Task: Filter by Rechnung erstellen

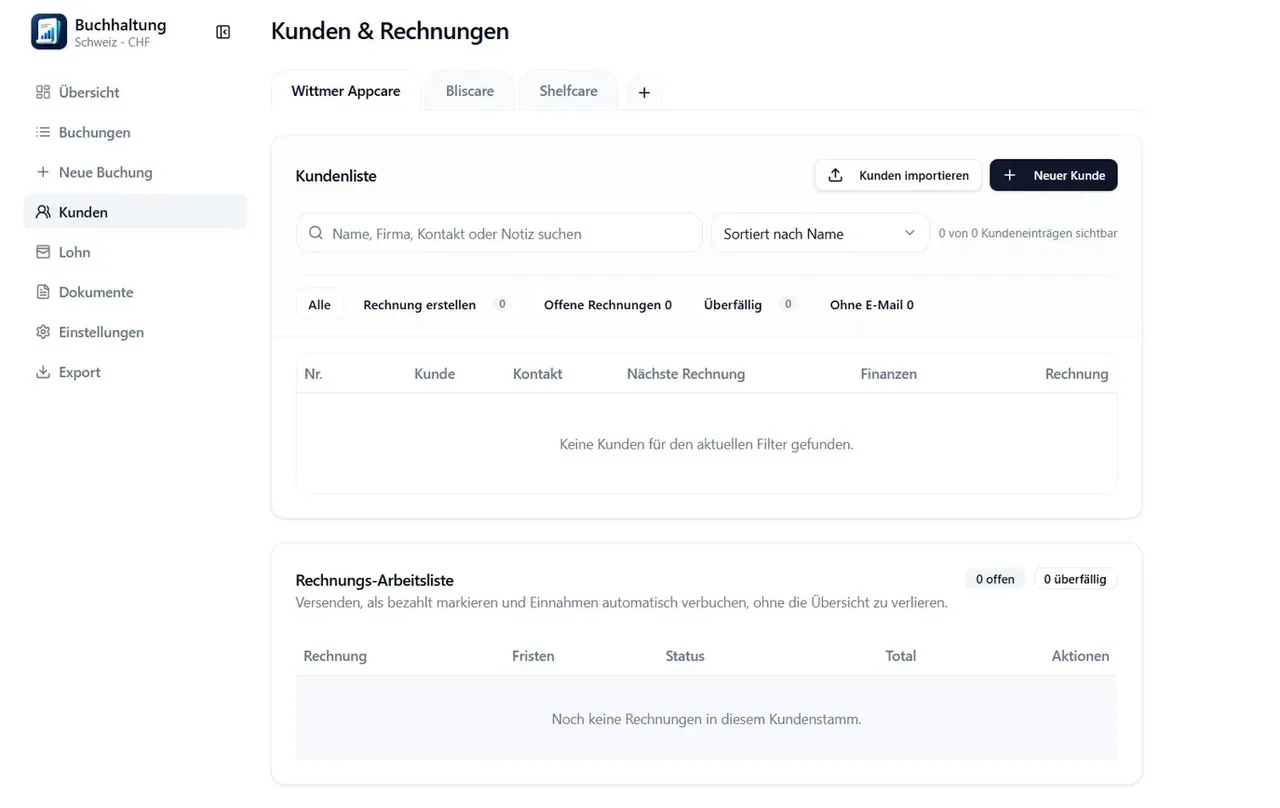Action: click(x=436, y=305)
